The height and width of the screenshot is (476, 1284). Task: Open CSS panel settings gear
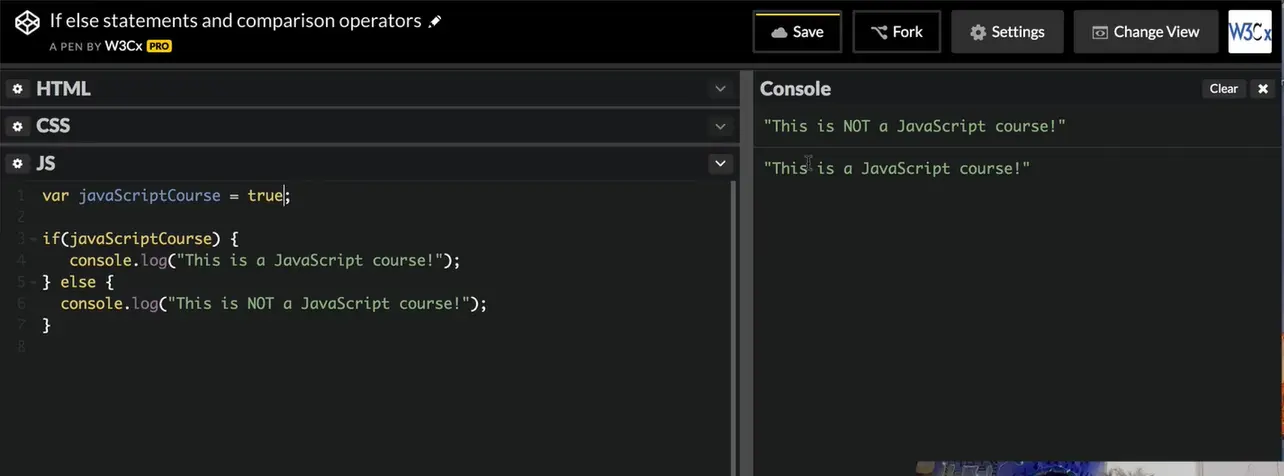[x=17, y=126]
